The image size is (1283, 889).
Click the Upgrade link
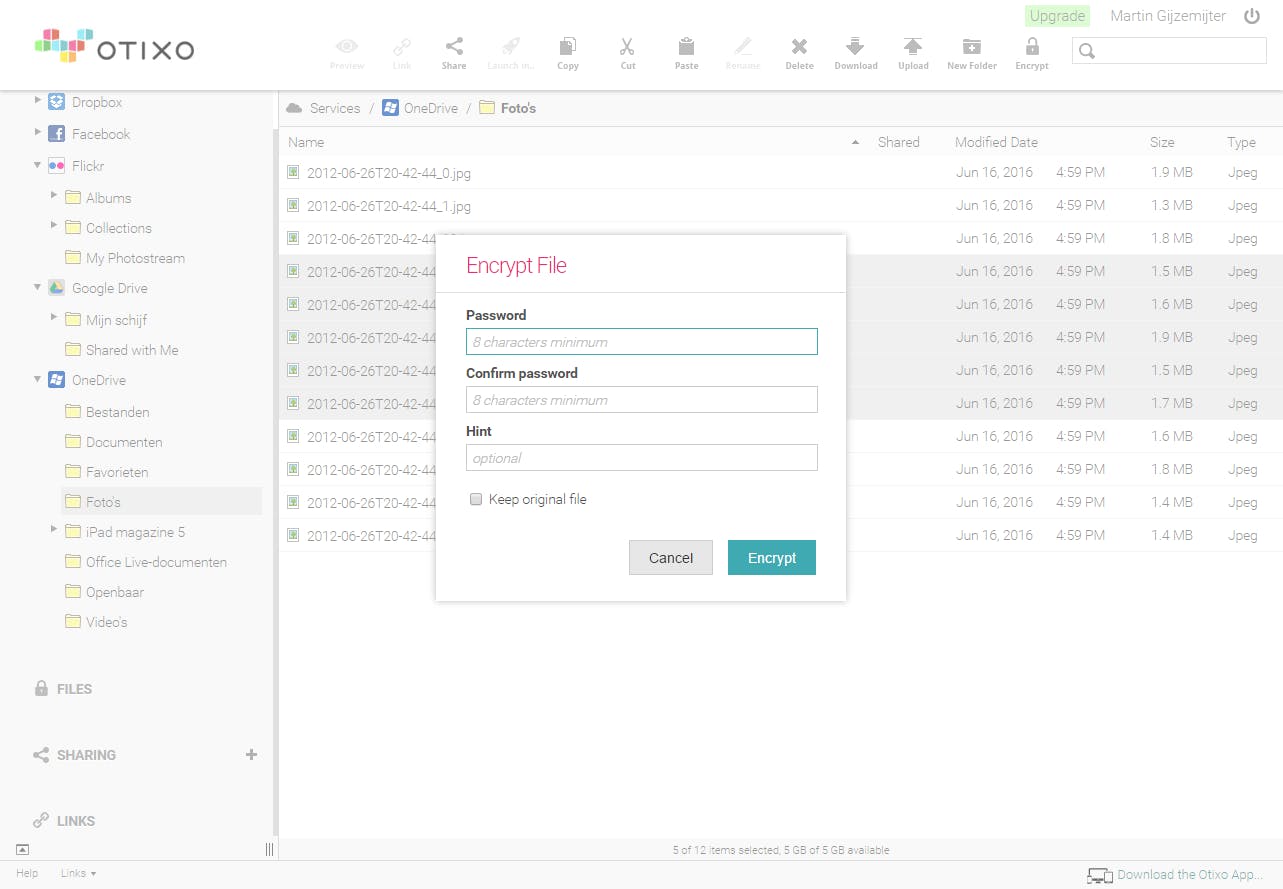coord(1057,16)
